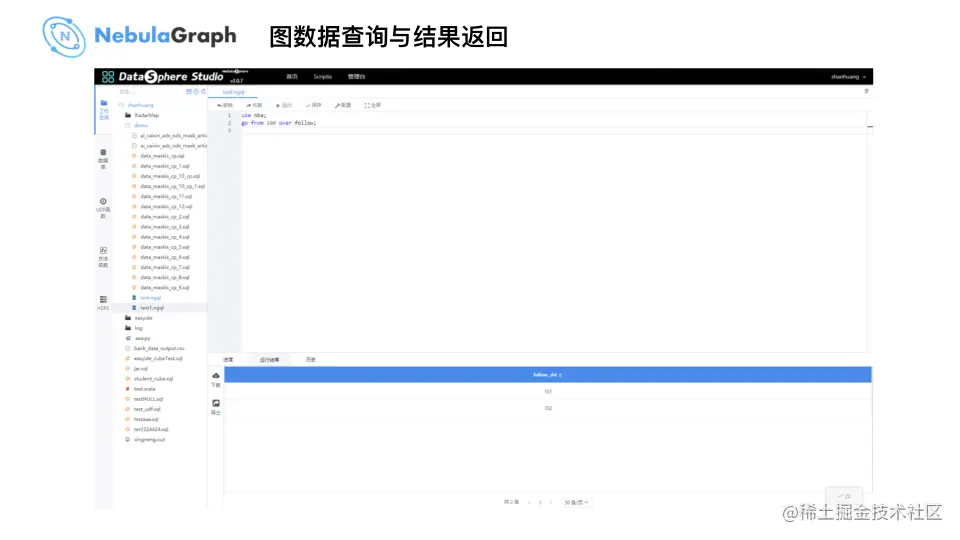Screen dimensions: 960x540
Task: Click code line 'use nba;'
Action: (253, 115)
